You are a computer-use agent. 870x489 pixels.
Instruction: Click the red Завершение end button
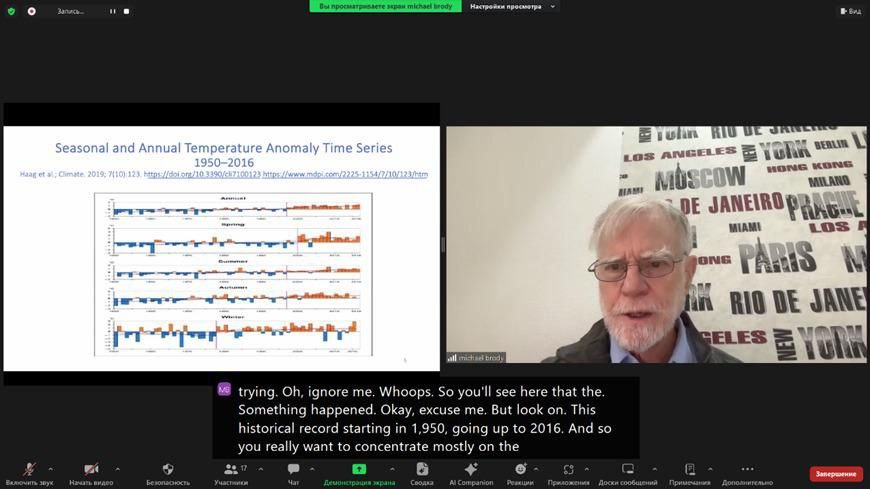(x=836, y=474)
